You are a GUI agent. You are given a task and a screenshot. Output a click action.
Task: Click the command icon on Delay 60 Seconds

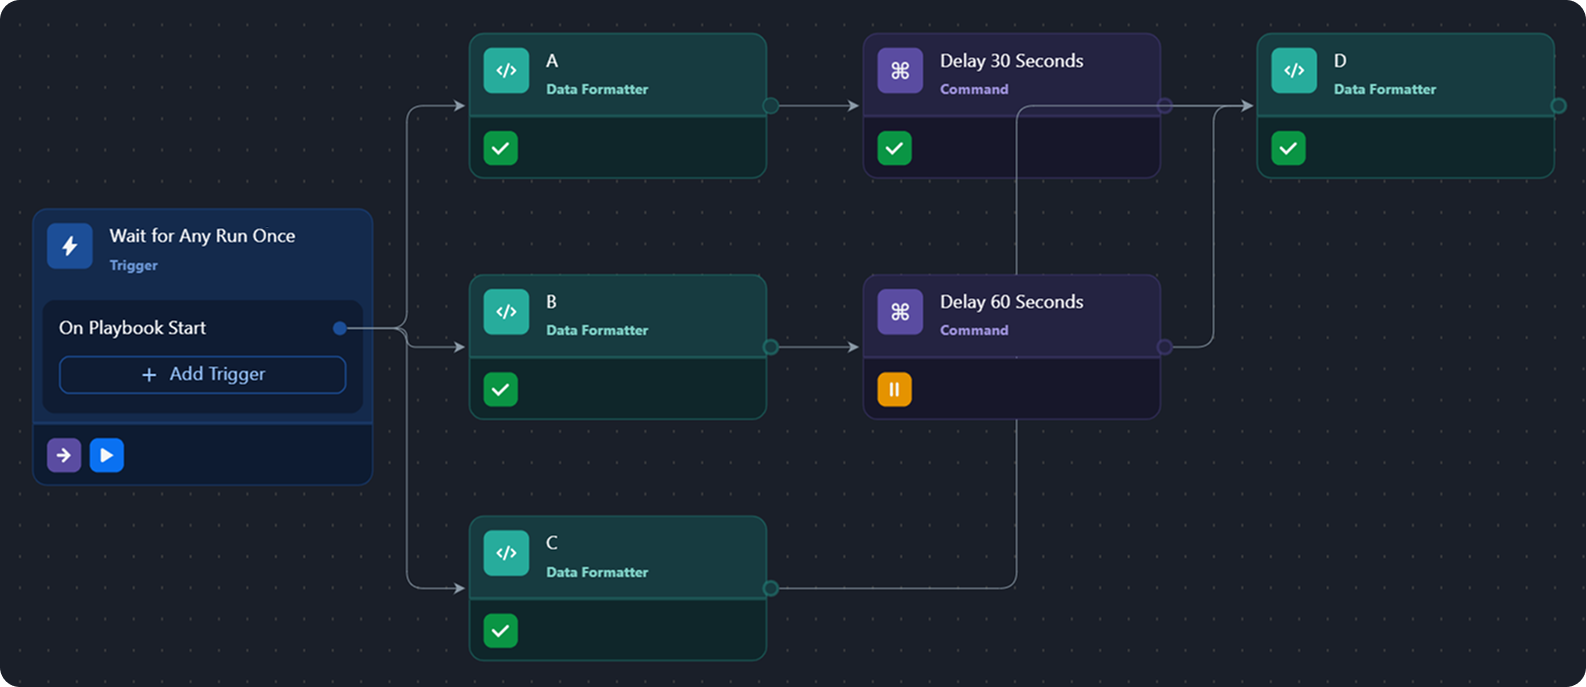[900, 312]
